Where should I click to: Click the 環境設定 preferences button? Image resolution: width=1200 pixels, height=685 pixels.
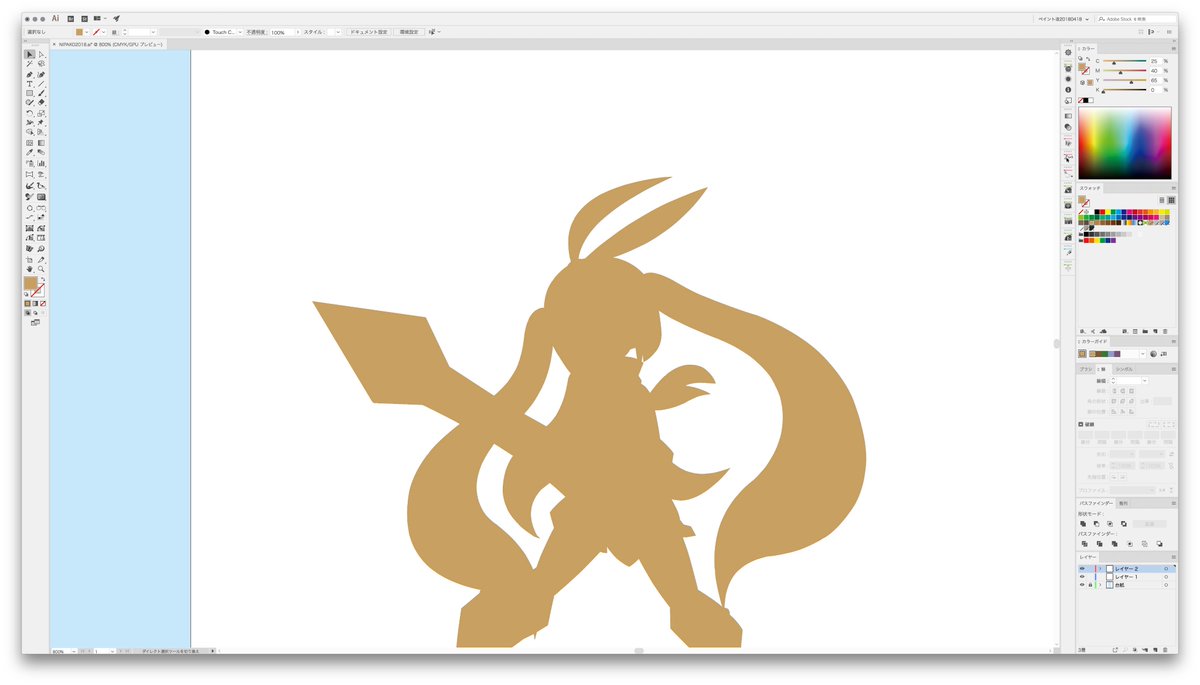pyautogui.click(x=409, y=32)
